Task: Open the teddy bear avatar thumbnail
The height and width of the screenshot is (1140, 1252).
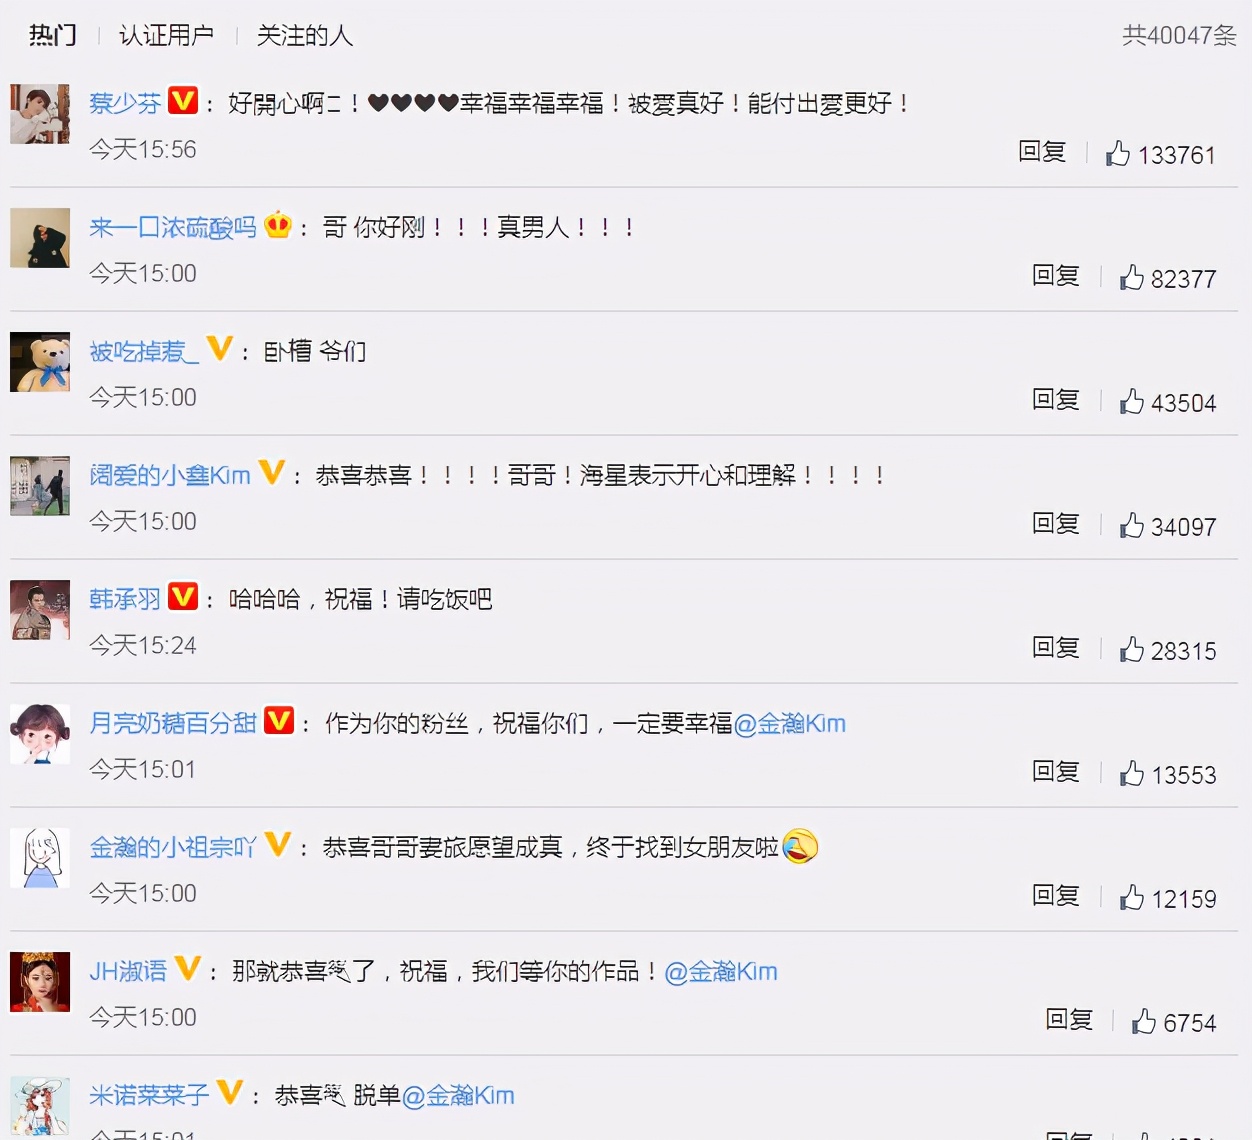Action: (x=40, y=362)
